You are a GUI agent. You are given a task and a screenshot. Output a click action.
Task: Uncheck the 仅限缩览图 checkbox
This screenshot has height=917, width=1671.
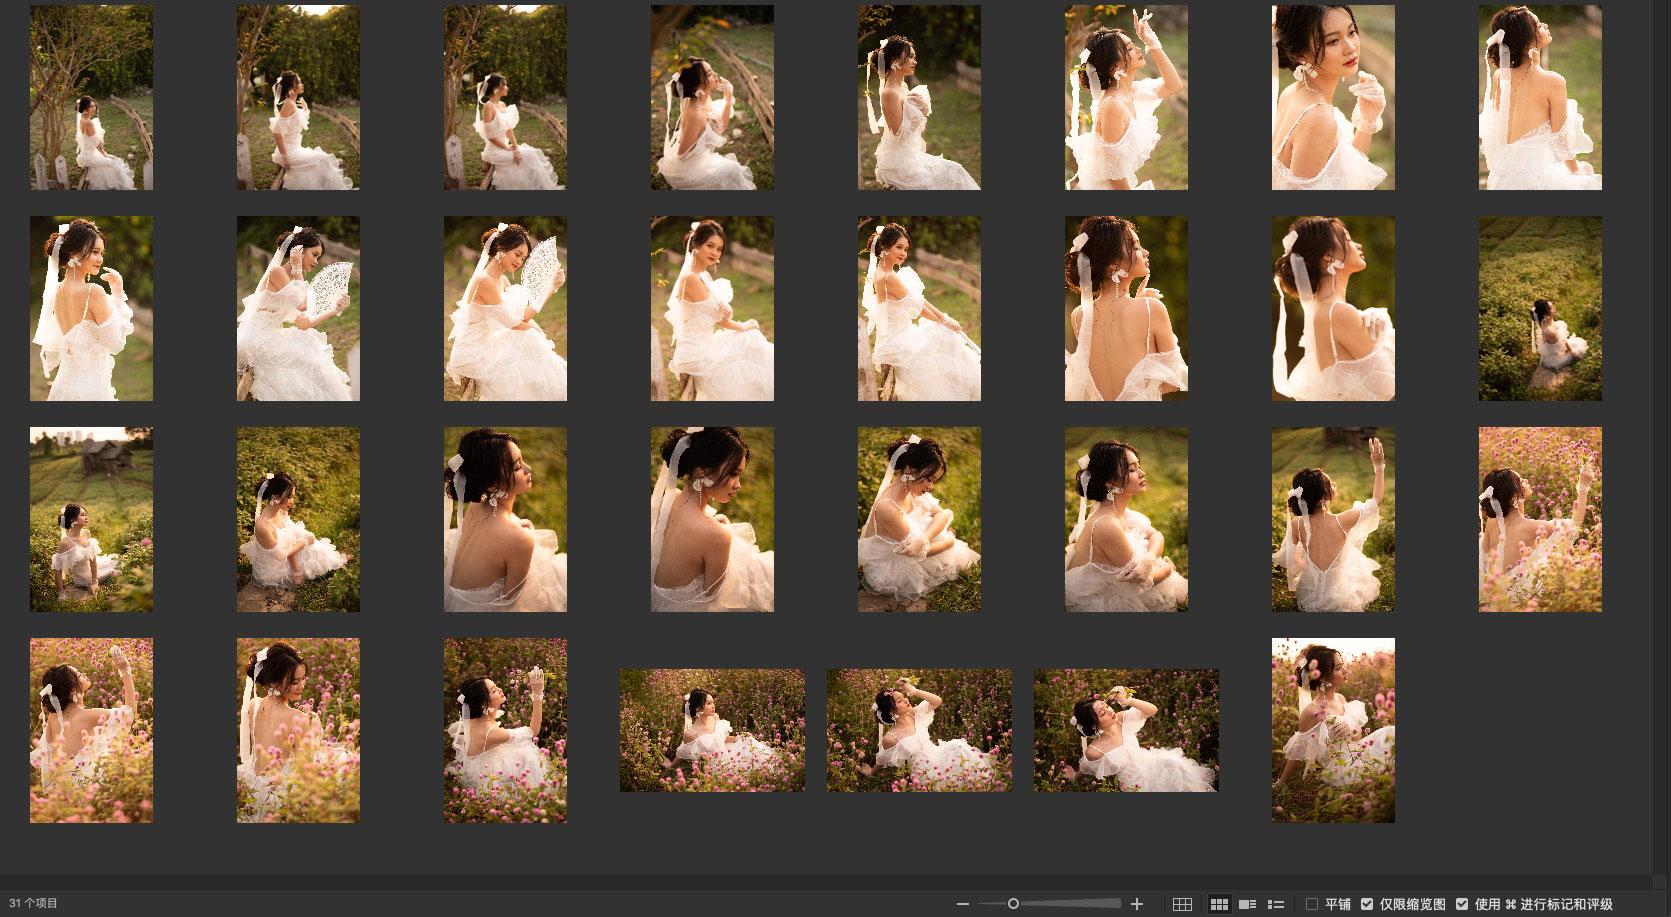click(x=1367, y=904)
